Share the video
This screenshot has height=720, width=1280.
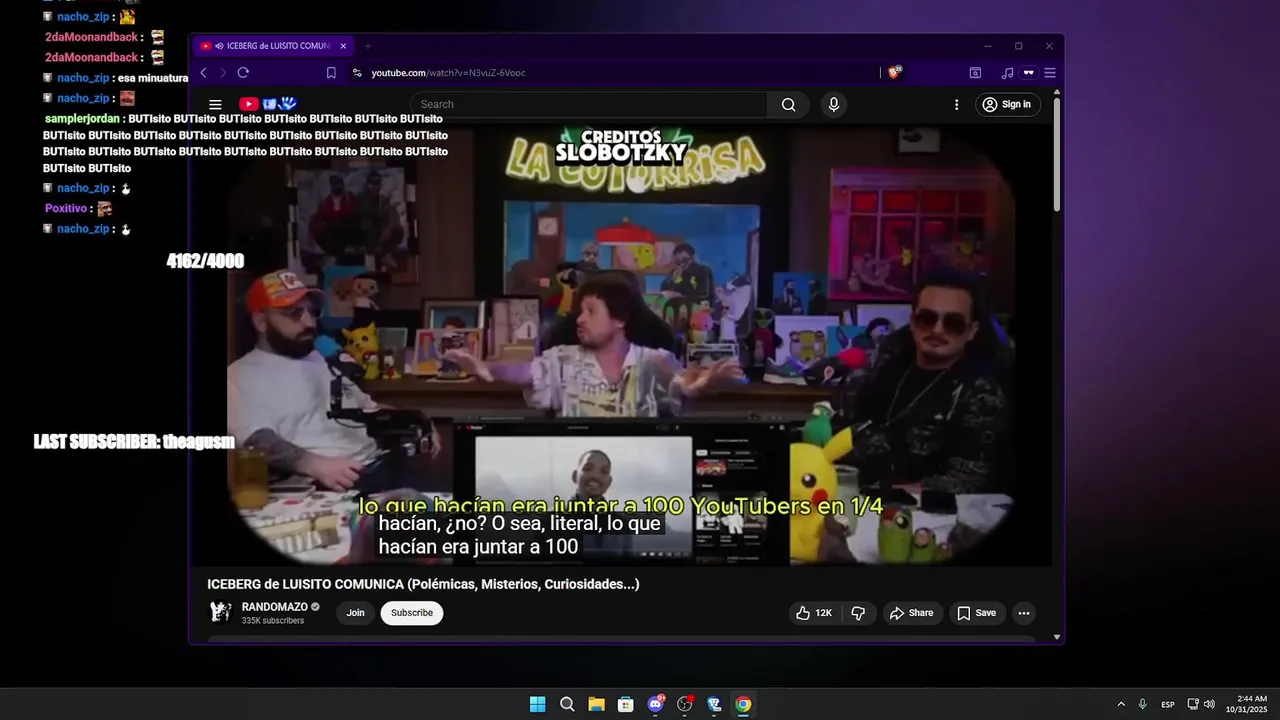point(911,613)
